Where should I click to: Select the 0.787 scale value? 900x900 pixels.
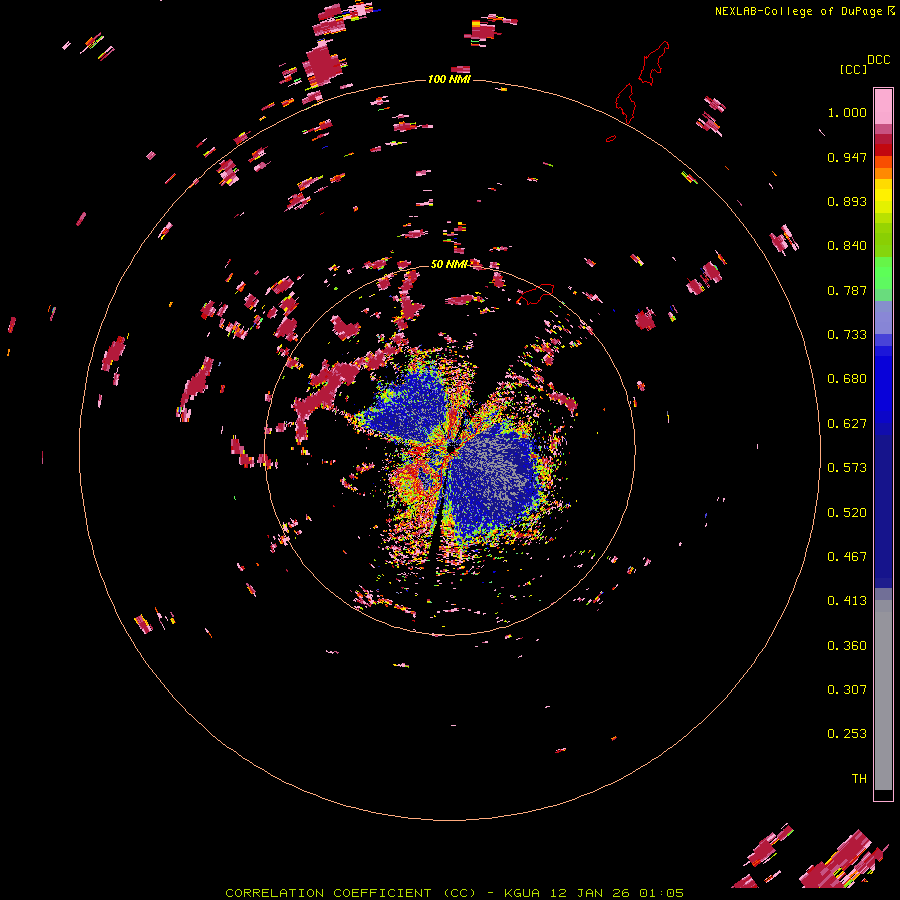847,290
